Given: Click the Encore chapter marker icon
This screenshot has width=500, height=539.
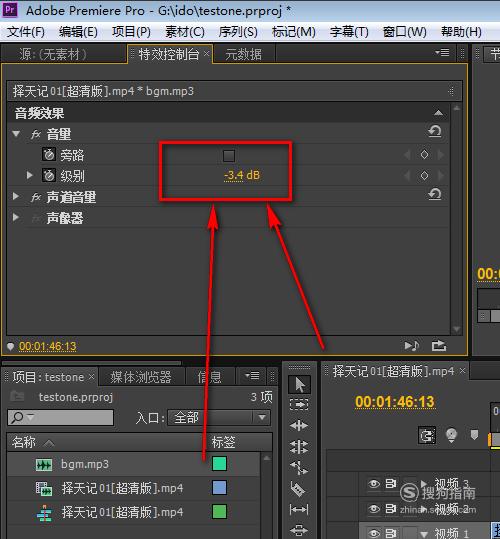Looking at the screenshot, I should (x=451, y=435).
